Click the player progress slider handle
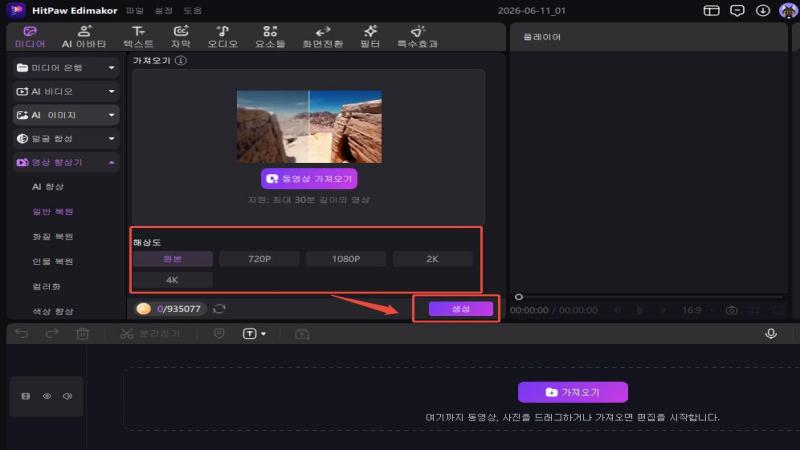This screenshot has width=800, height=450. (x=519, y=297)
